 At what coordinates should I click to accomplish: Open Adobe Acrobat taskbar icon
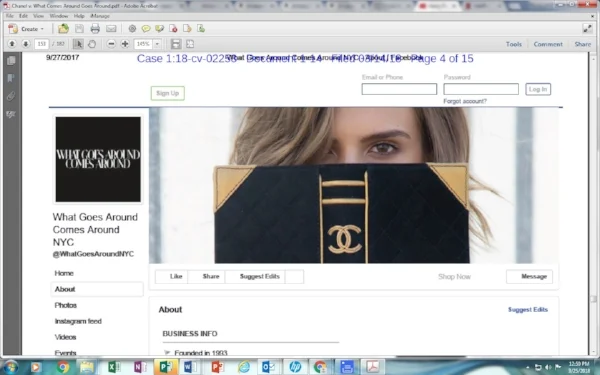pos(373,367)
